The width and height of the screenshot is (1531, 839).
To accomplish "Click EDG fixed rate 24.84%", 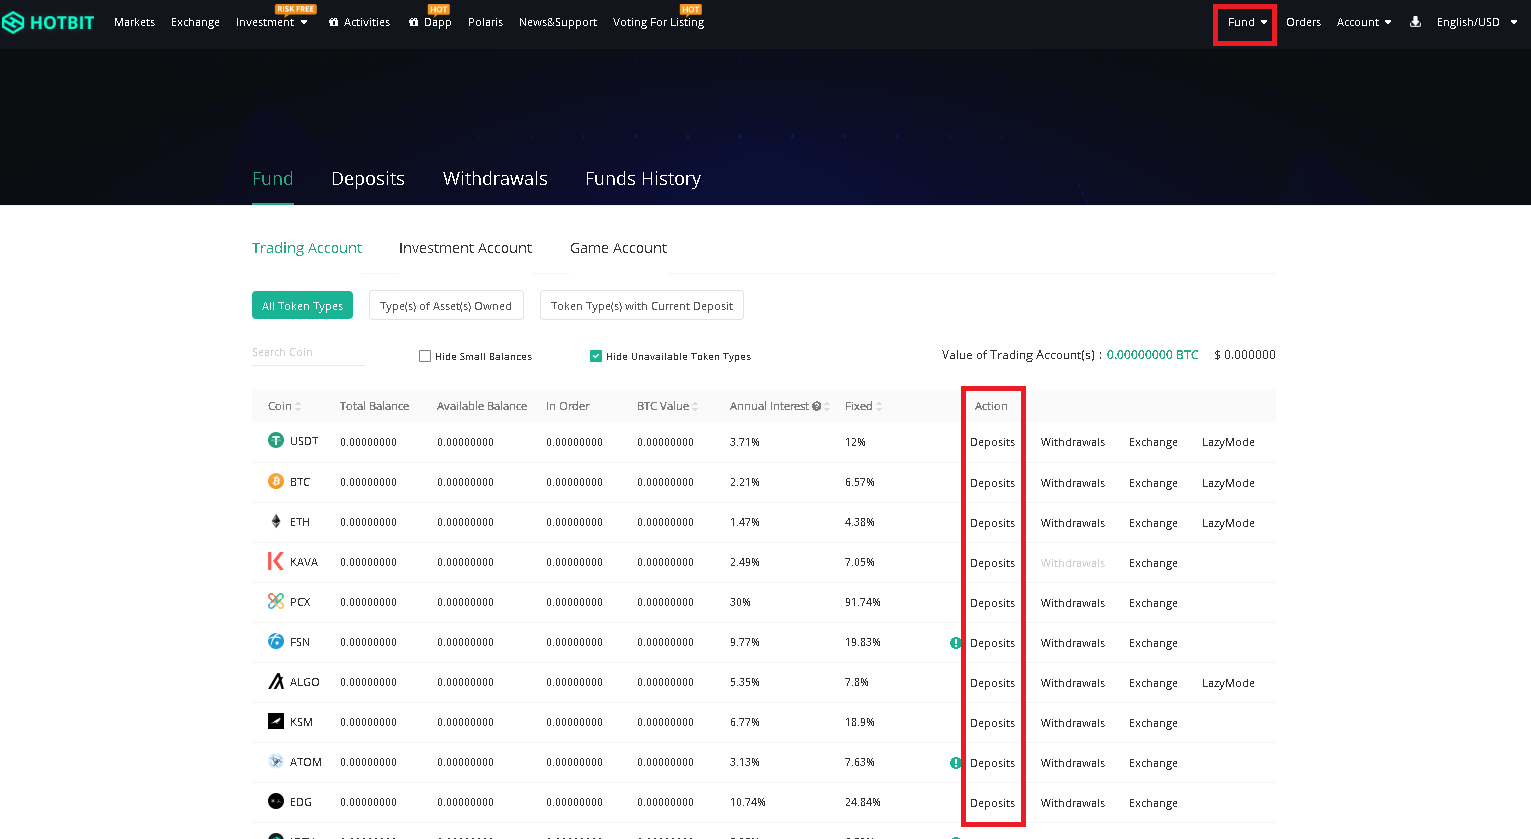I will [863, 802].
